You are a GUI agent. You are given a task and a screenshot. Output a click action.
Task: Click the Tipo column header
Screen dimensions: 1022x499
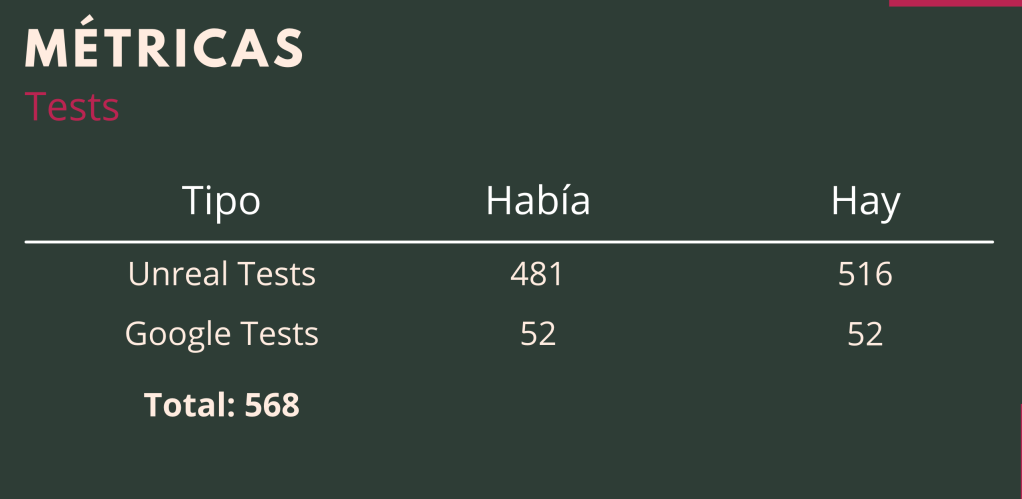(x=221, y=201)
